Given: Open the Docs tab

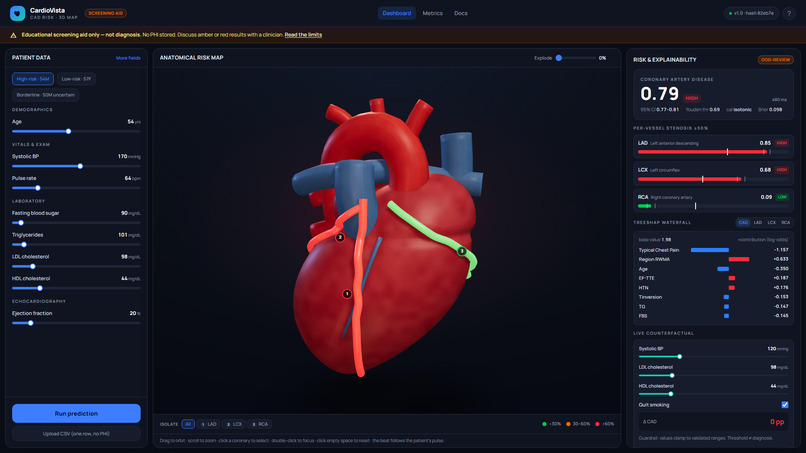Looking at the screenshot, I should [461, 13].
